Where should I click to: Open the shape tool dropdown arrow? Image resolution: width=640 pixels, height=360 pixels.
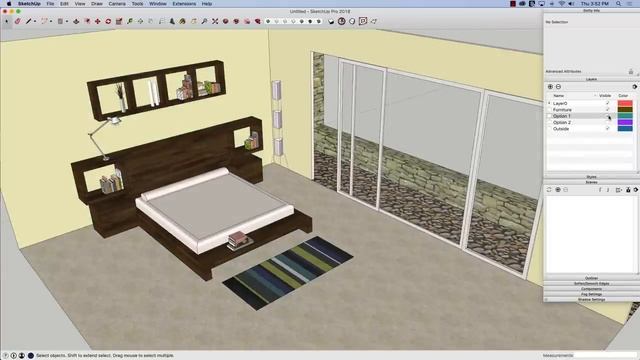[67, 22]
